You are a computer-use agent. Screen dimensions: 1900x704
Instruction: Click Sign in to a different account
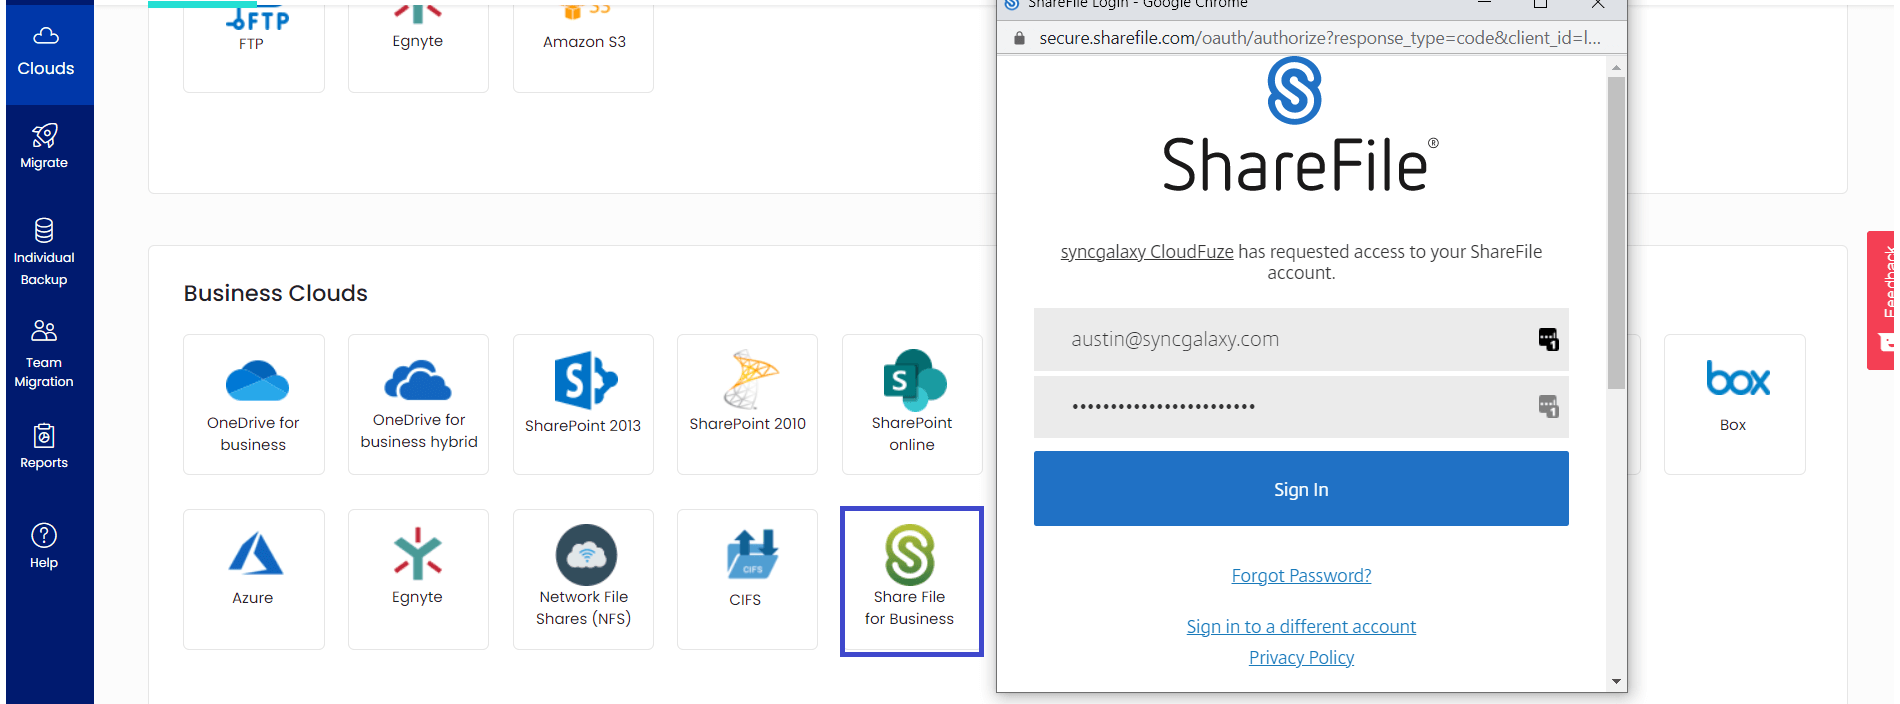tap(1301, 626)
